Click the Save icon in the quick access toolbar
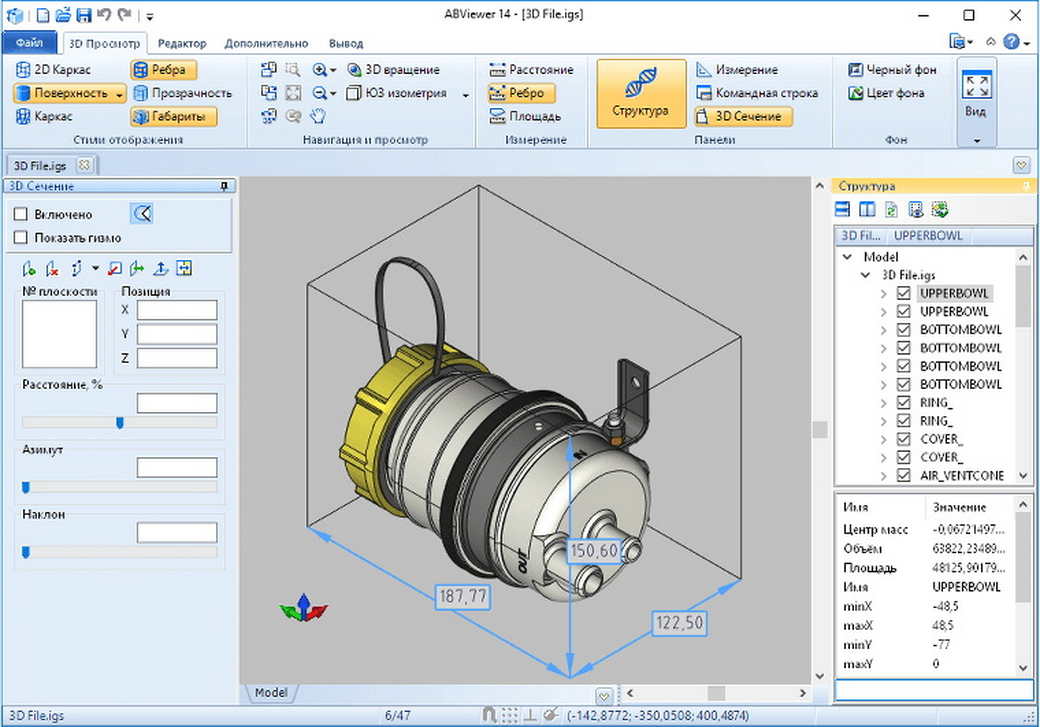1040x727 pixels. (84, 15)
